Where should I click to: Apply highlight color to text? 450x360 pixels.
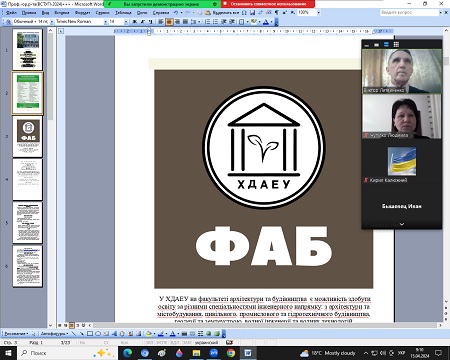click(x=254, y=22)
